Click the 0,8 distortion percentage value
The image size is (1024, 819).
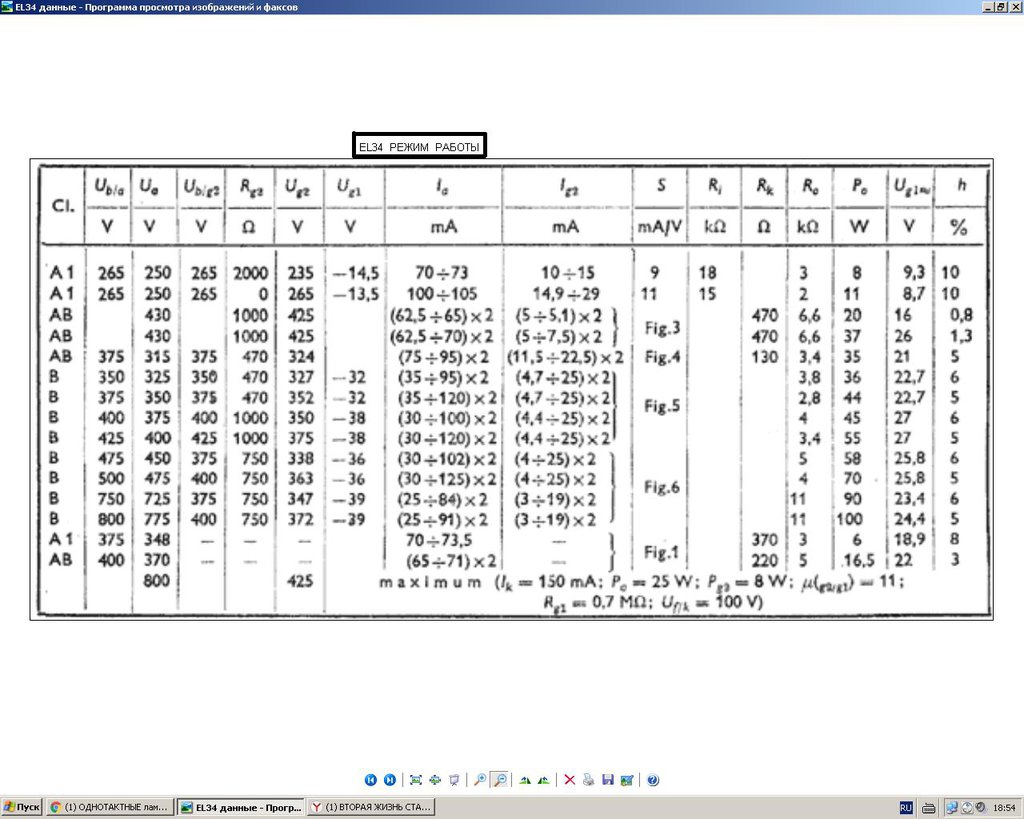tap(961, 315)
